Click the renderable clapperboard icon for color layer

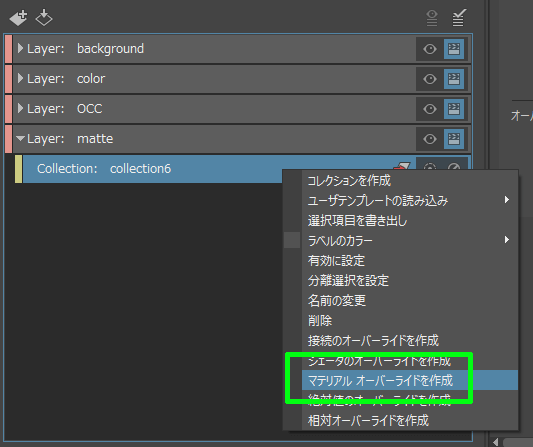454,79
